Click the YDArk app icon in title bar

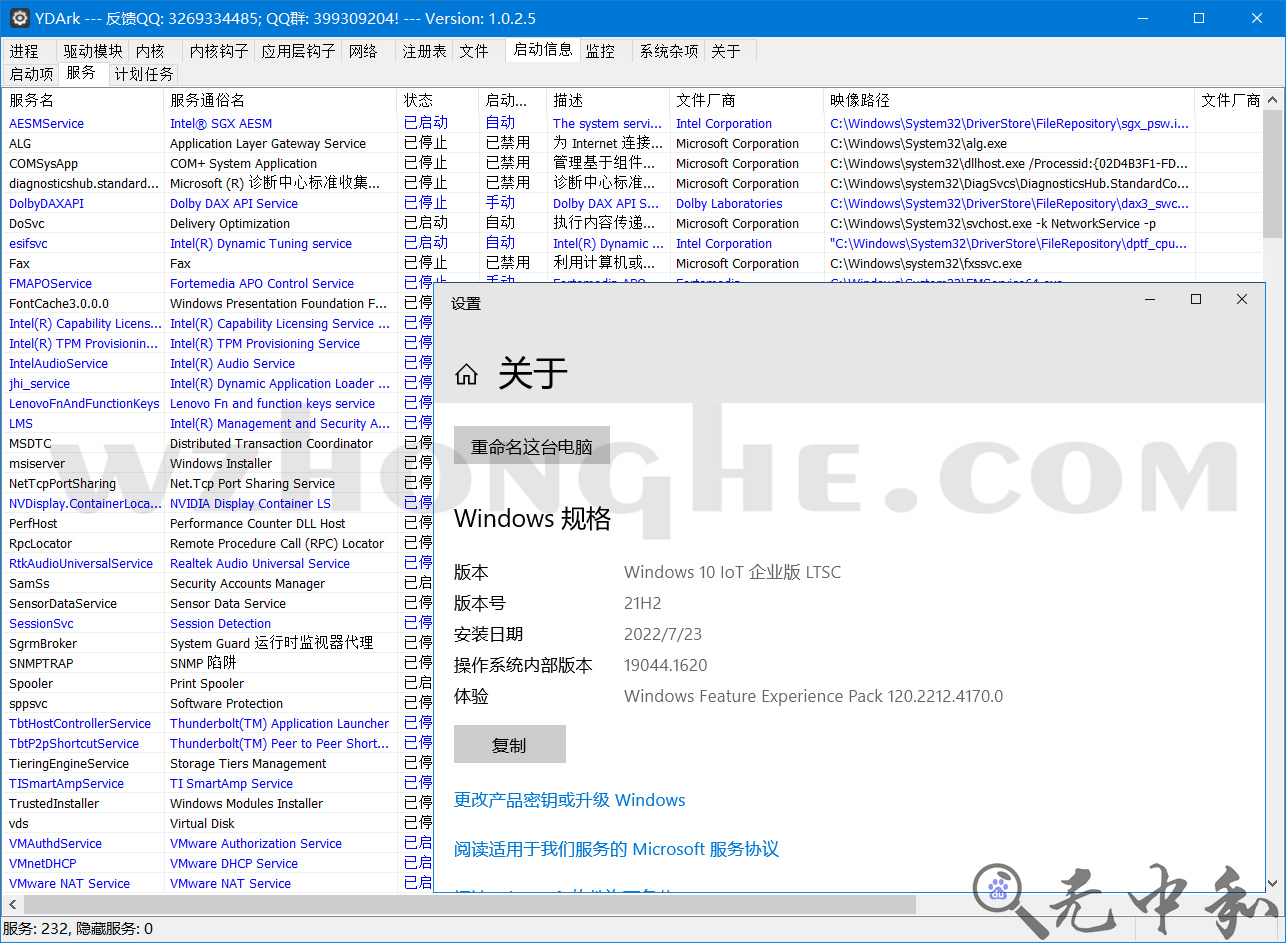pyautogui.click(x=17, y=18)
